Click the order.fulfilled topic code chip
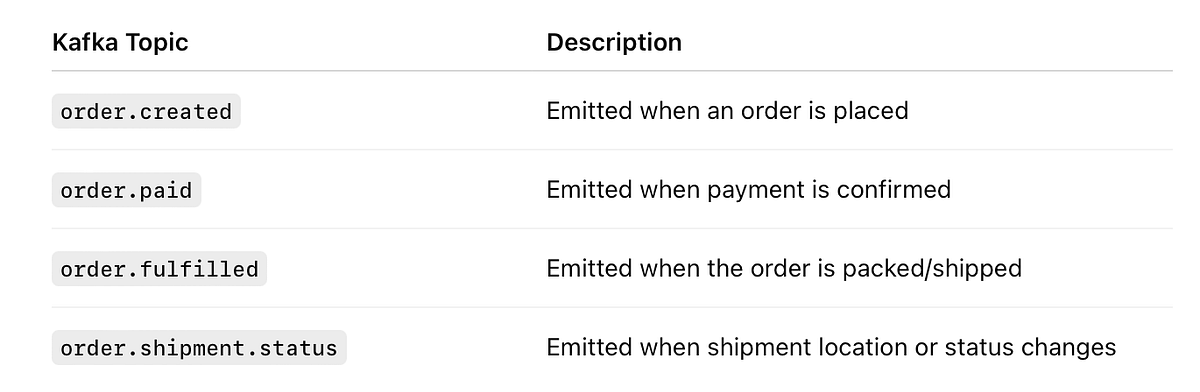The height and width of the screenshot is (392, 1200). (159, 269)
